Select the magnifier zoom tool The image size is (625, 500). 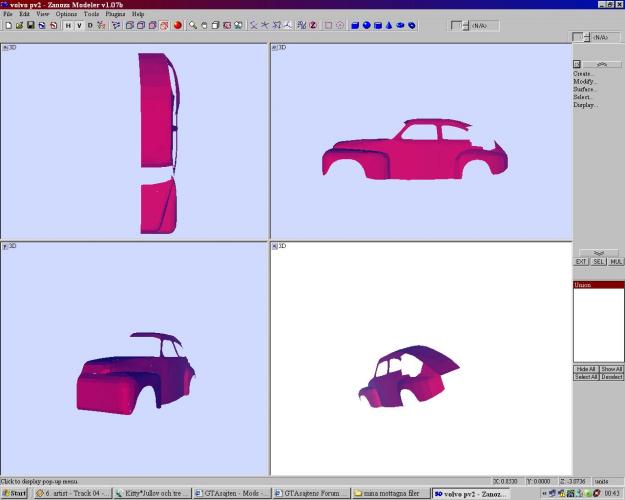coord(193,25)
